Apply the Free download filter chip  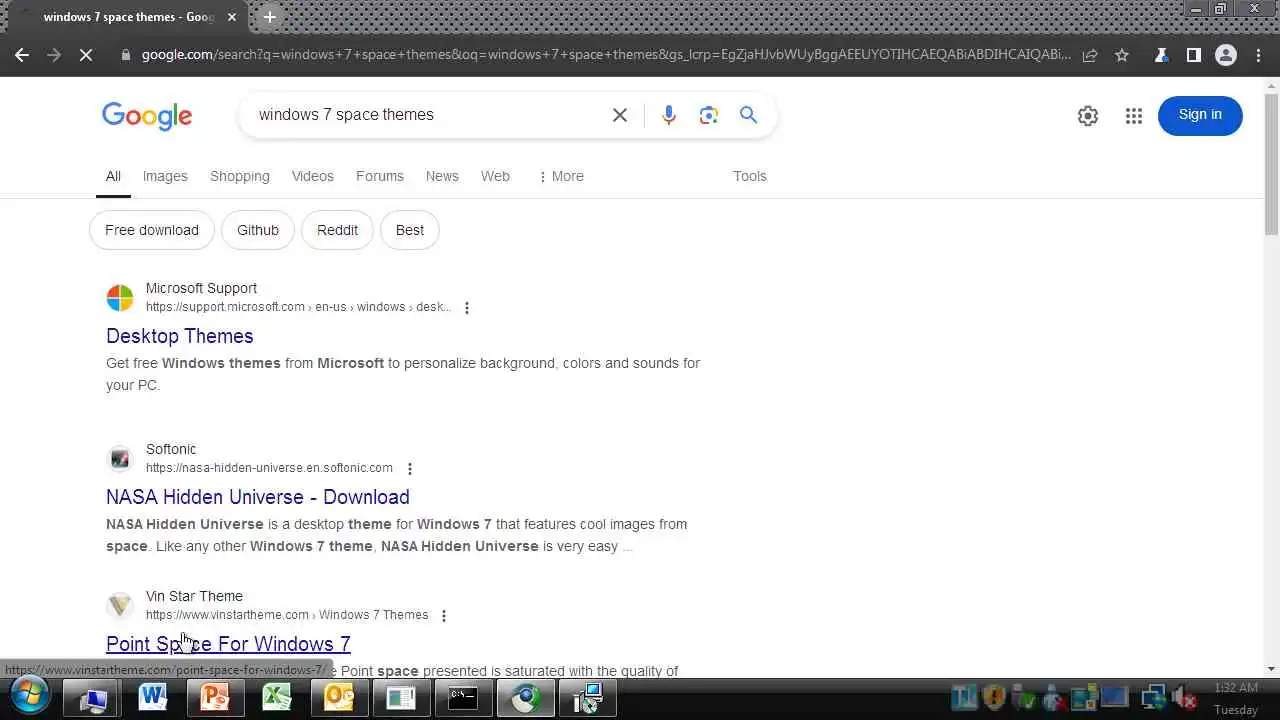[152, 230]
